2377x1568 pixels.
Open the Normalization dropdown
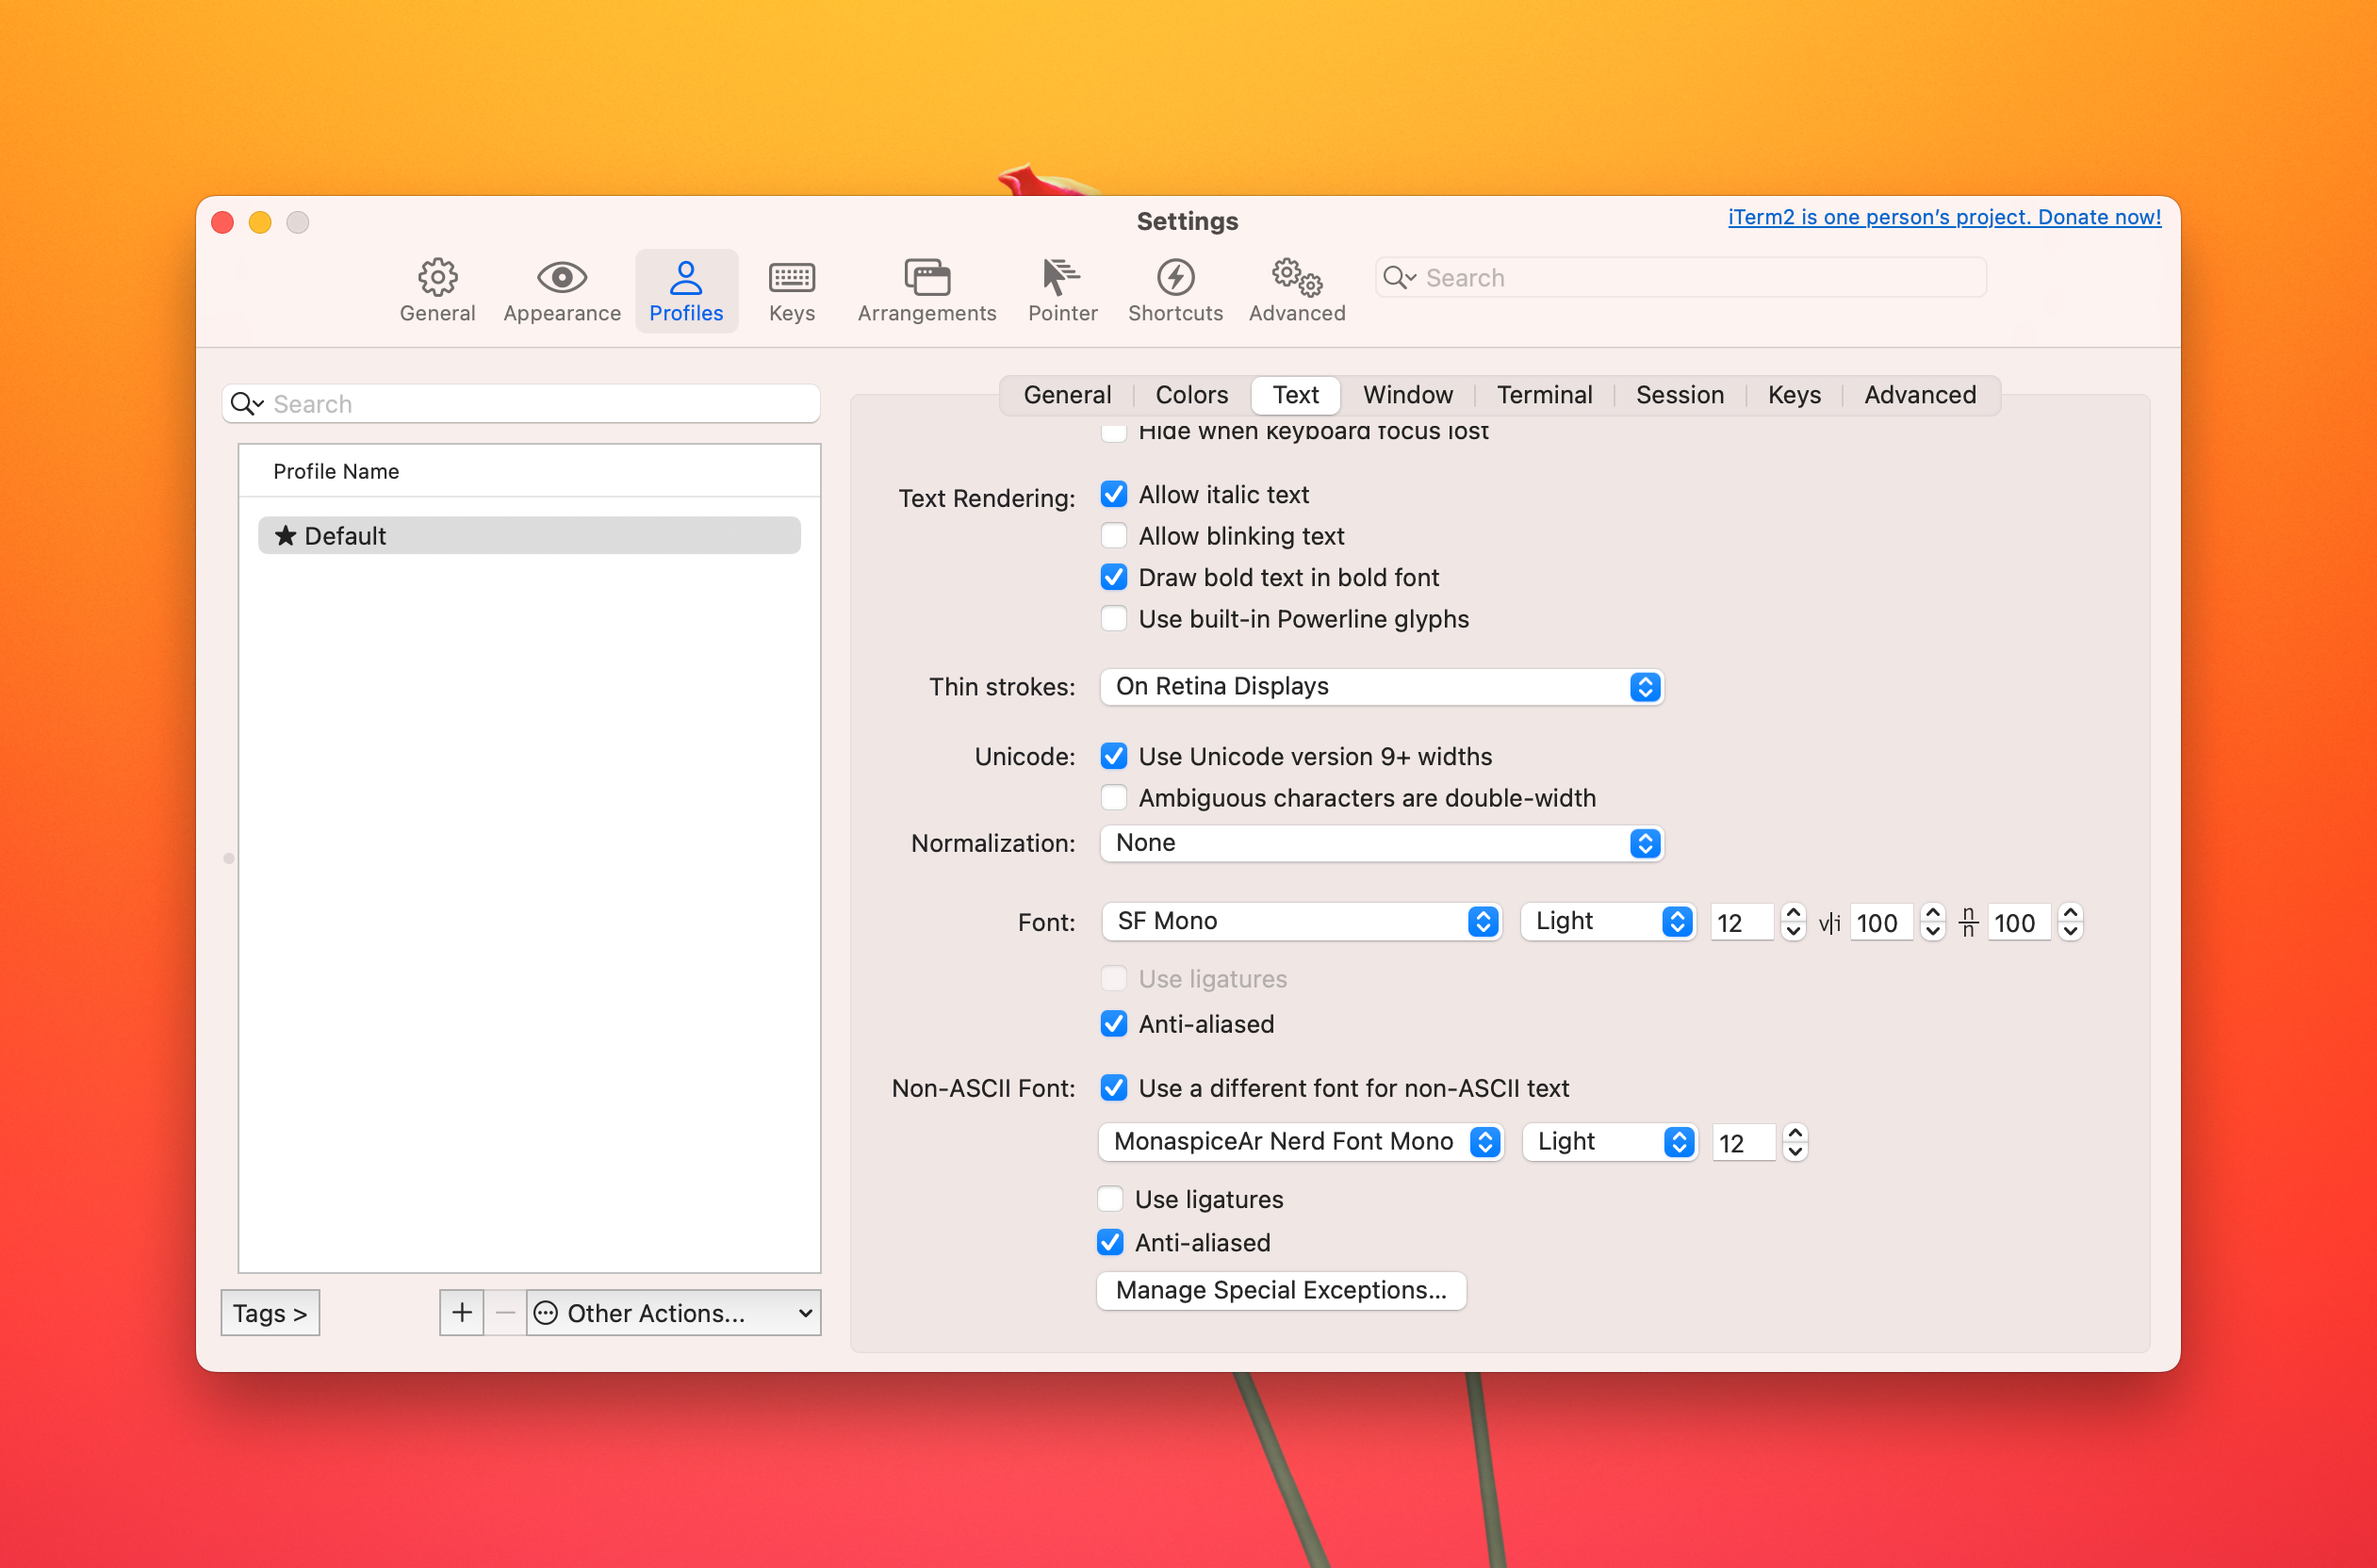[x=1381, y=843]
